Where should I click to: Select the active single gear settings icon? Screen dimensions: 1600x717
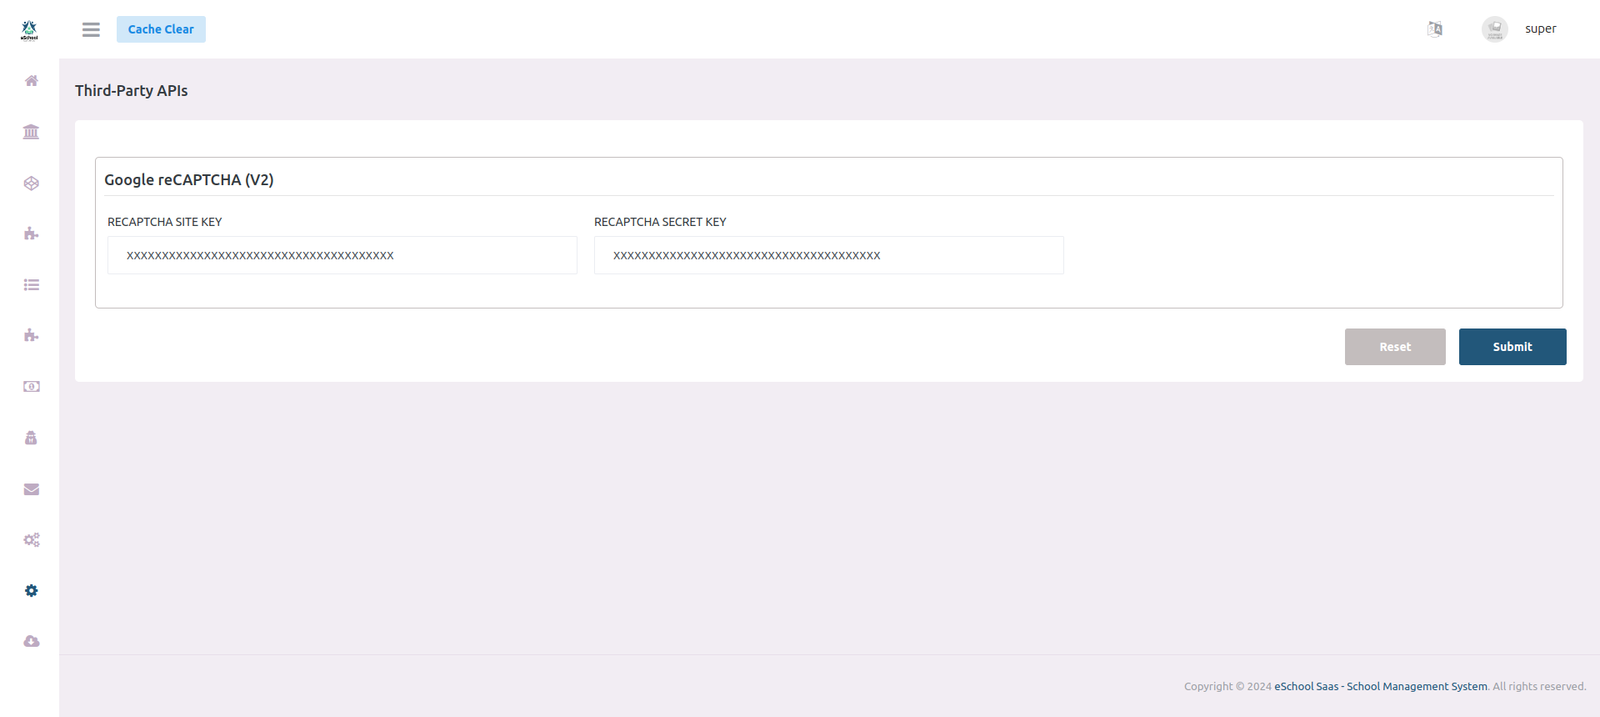[31, 591]
